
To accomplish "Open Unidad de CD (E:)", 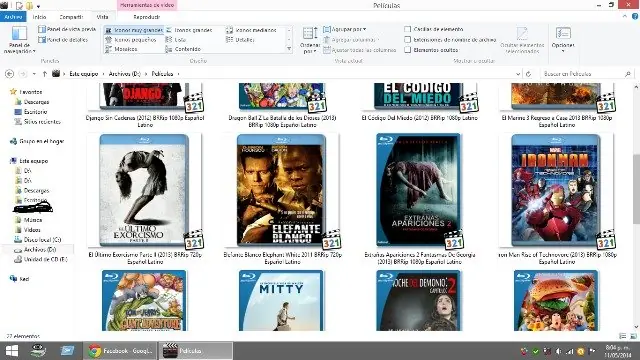I will click(x=45, y=259).
